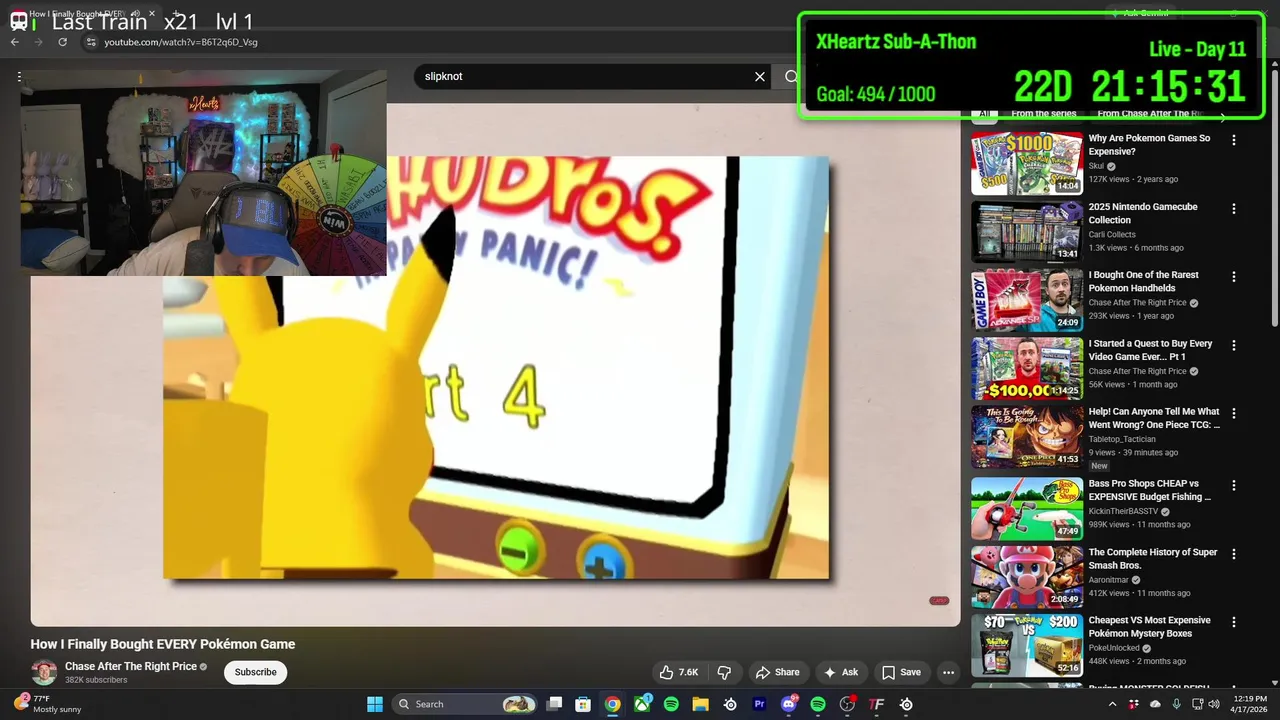Click video title How I Finally Bought EVERY Pokémon Game
Image resolution: width=1280 pixels, height=720 pixels.
[x=163, y=644]
